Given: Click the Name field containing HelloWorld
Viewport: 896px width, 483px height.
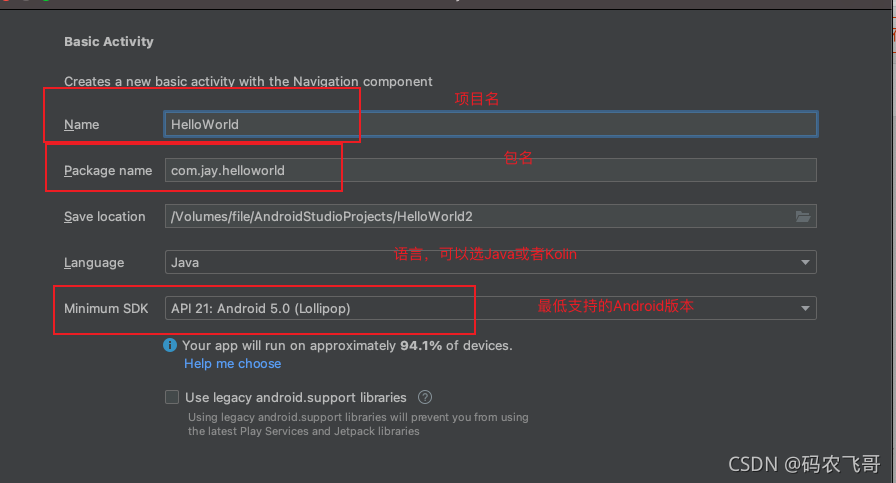Looking at the screenshot, I should (490, 124).
